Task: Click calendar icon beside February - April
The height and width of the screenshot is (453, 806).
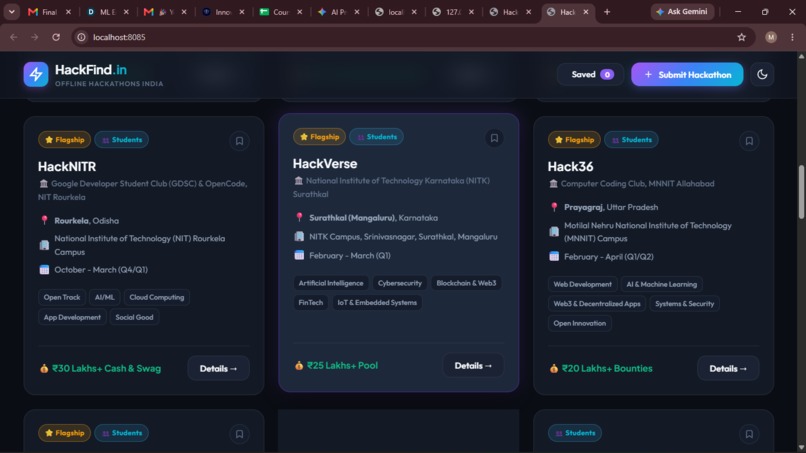Action: 554,257
